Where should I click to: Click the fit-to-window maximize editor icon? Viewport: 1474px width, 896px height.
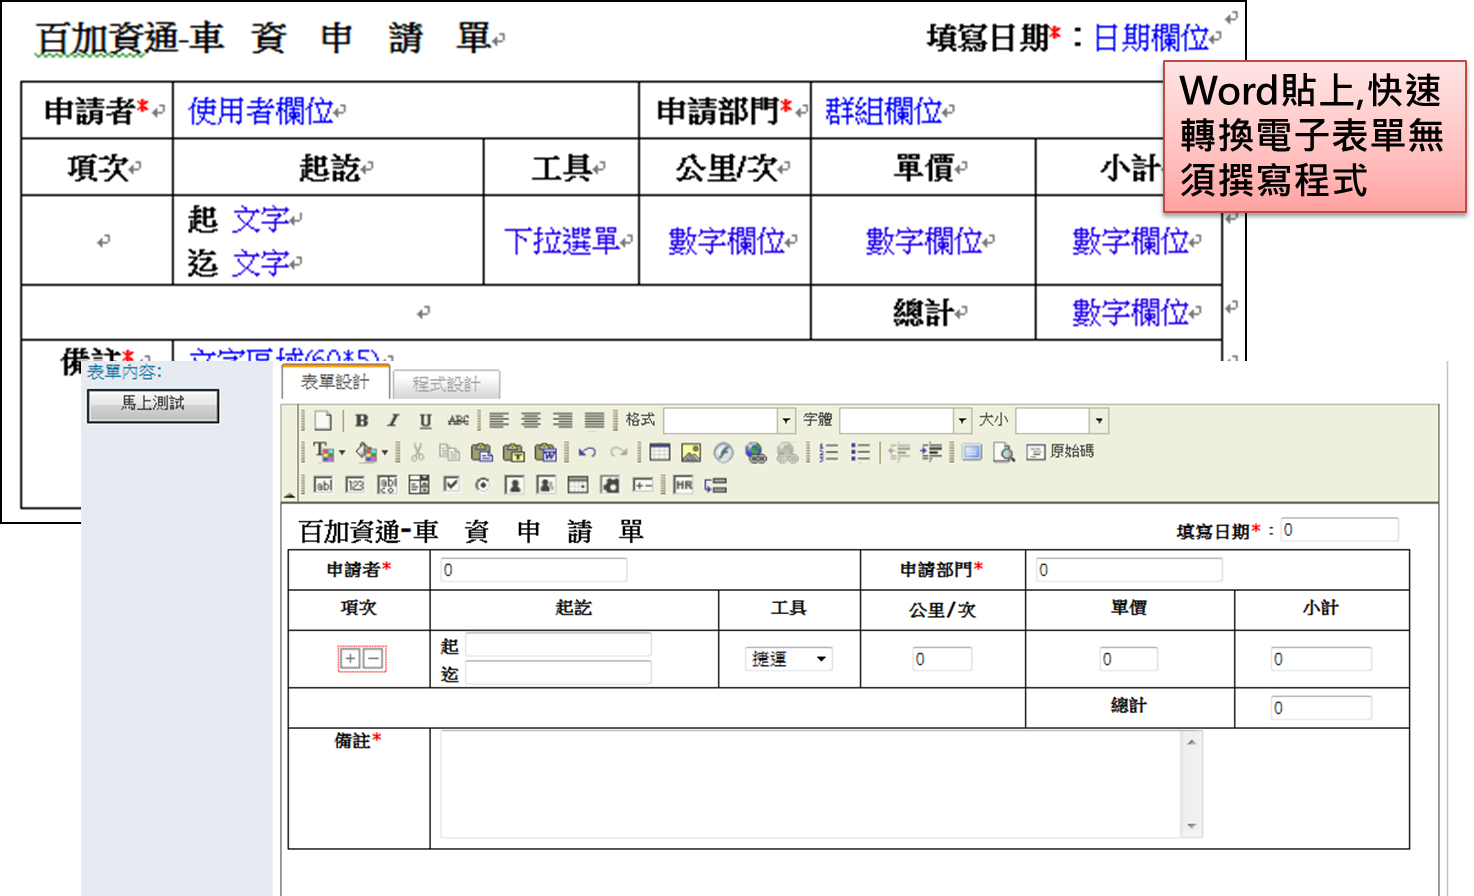972,453
